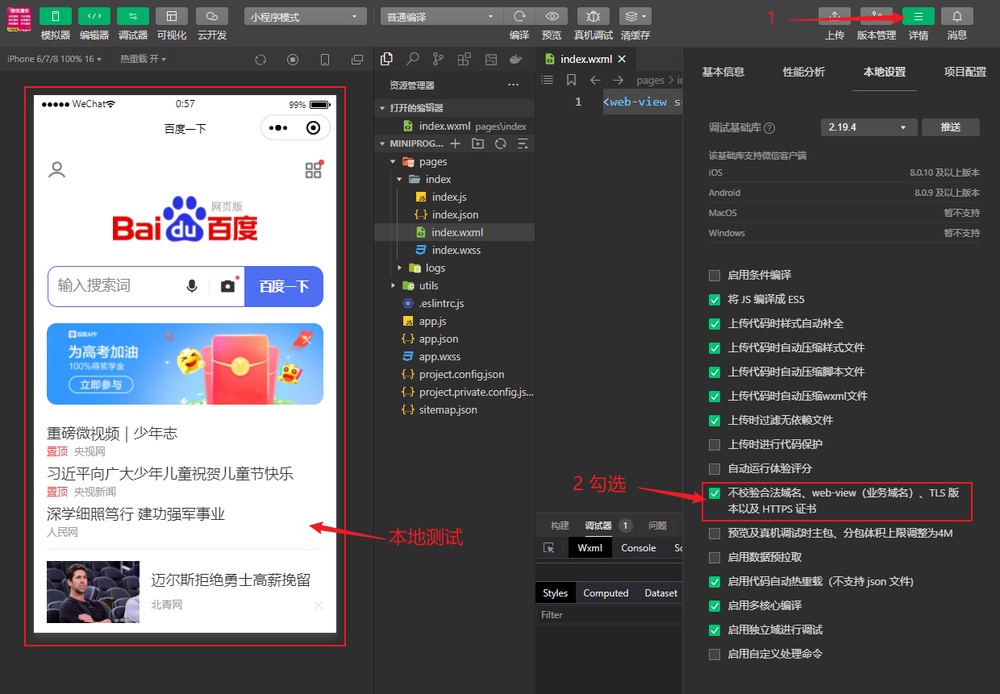Viewport: 1000px width, 694px height.
Task: Uncheck 不校验合法域名 checkbox
Action: pos(714,493)
